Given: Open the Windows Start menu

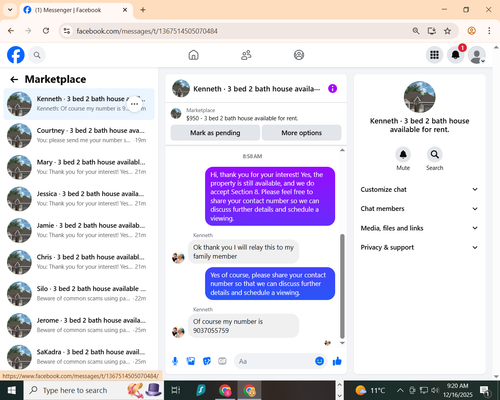Looking at the screenshot, I should pos(12,390).
